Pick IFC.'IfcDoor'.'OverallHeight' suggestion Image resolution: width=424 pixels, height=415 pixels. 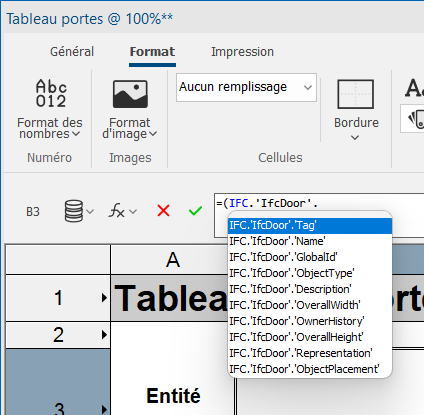coord(310,337)
